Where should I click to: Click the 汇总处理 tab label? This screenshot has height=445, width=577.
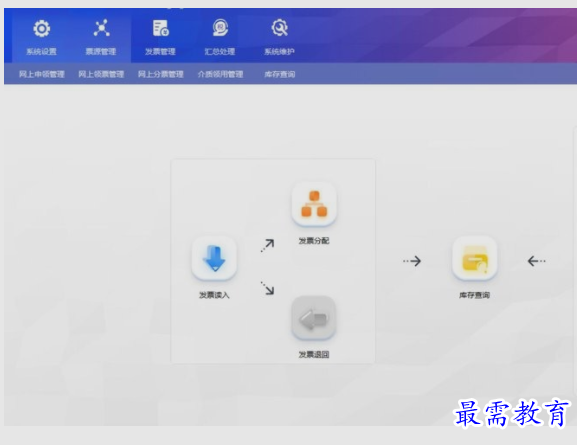220,52
